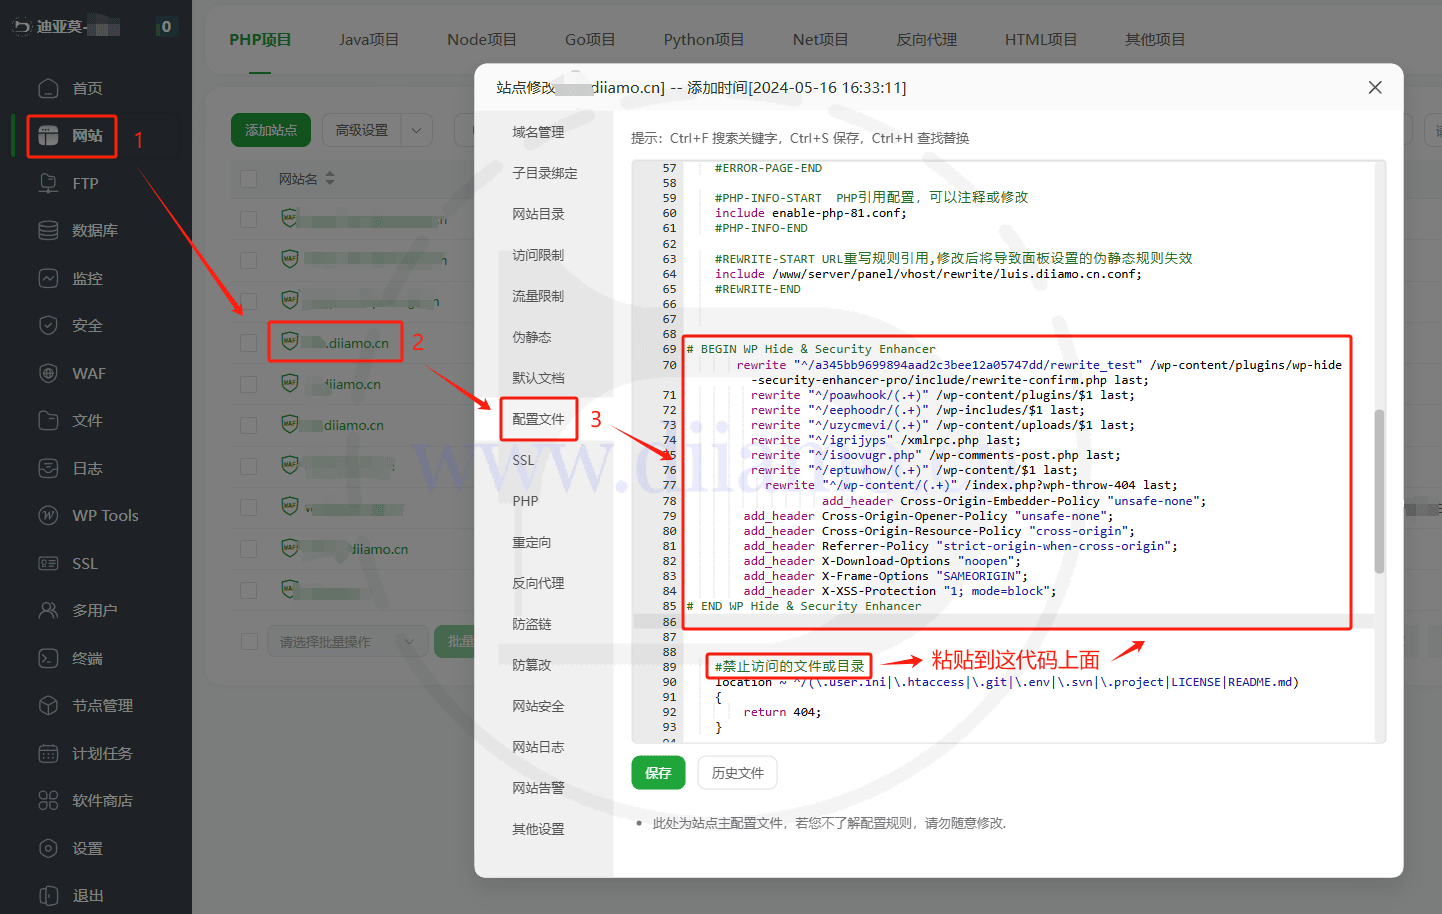Click the 安全 shield icon in sidebar
Viewport: 1442px width, 914px height.
48,325
